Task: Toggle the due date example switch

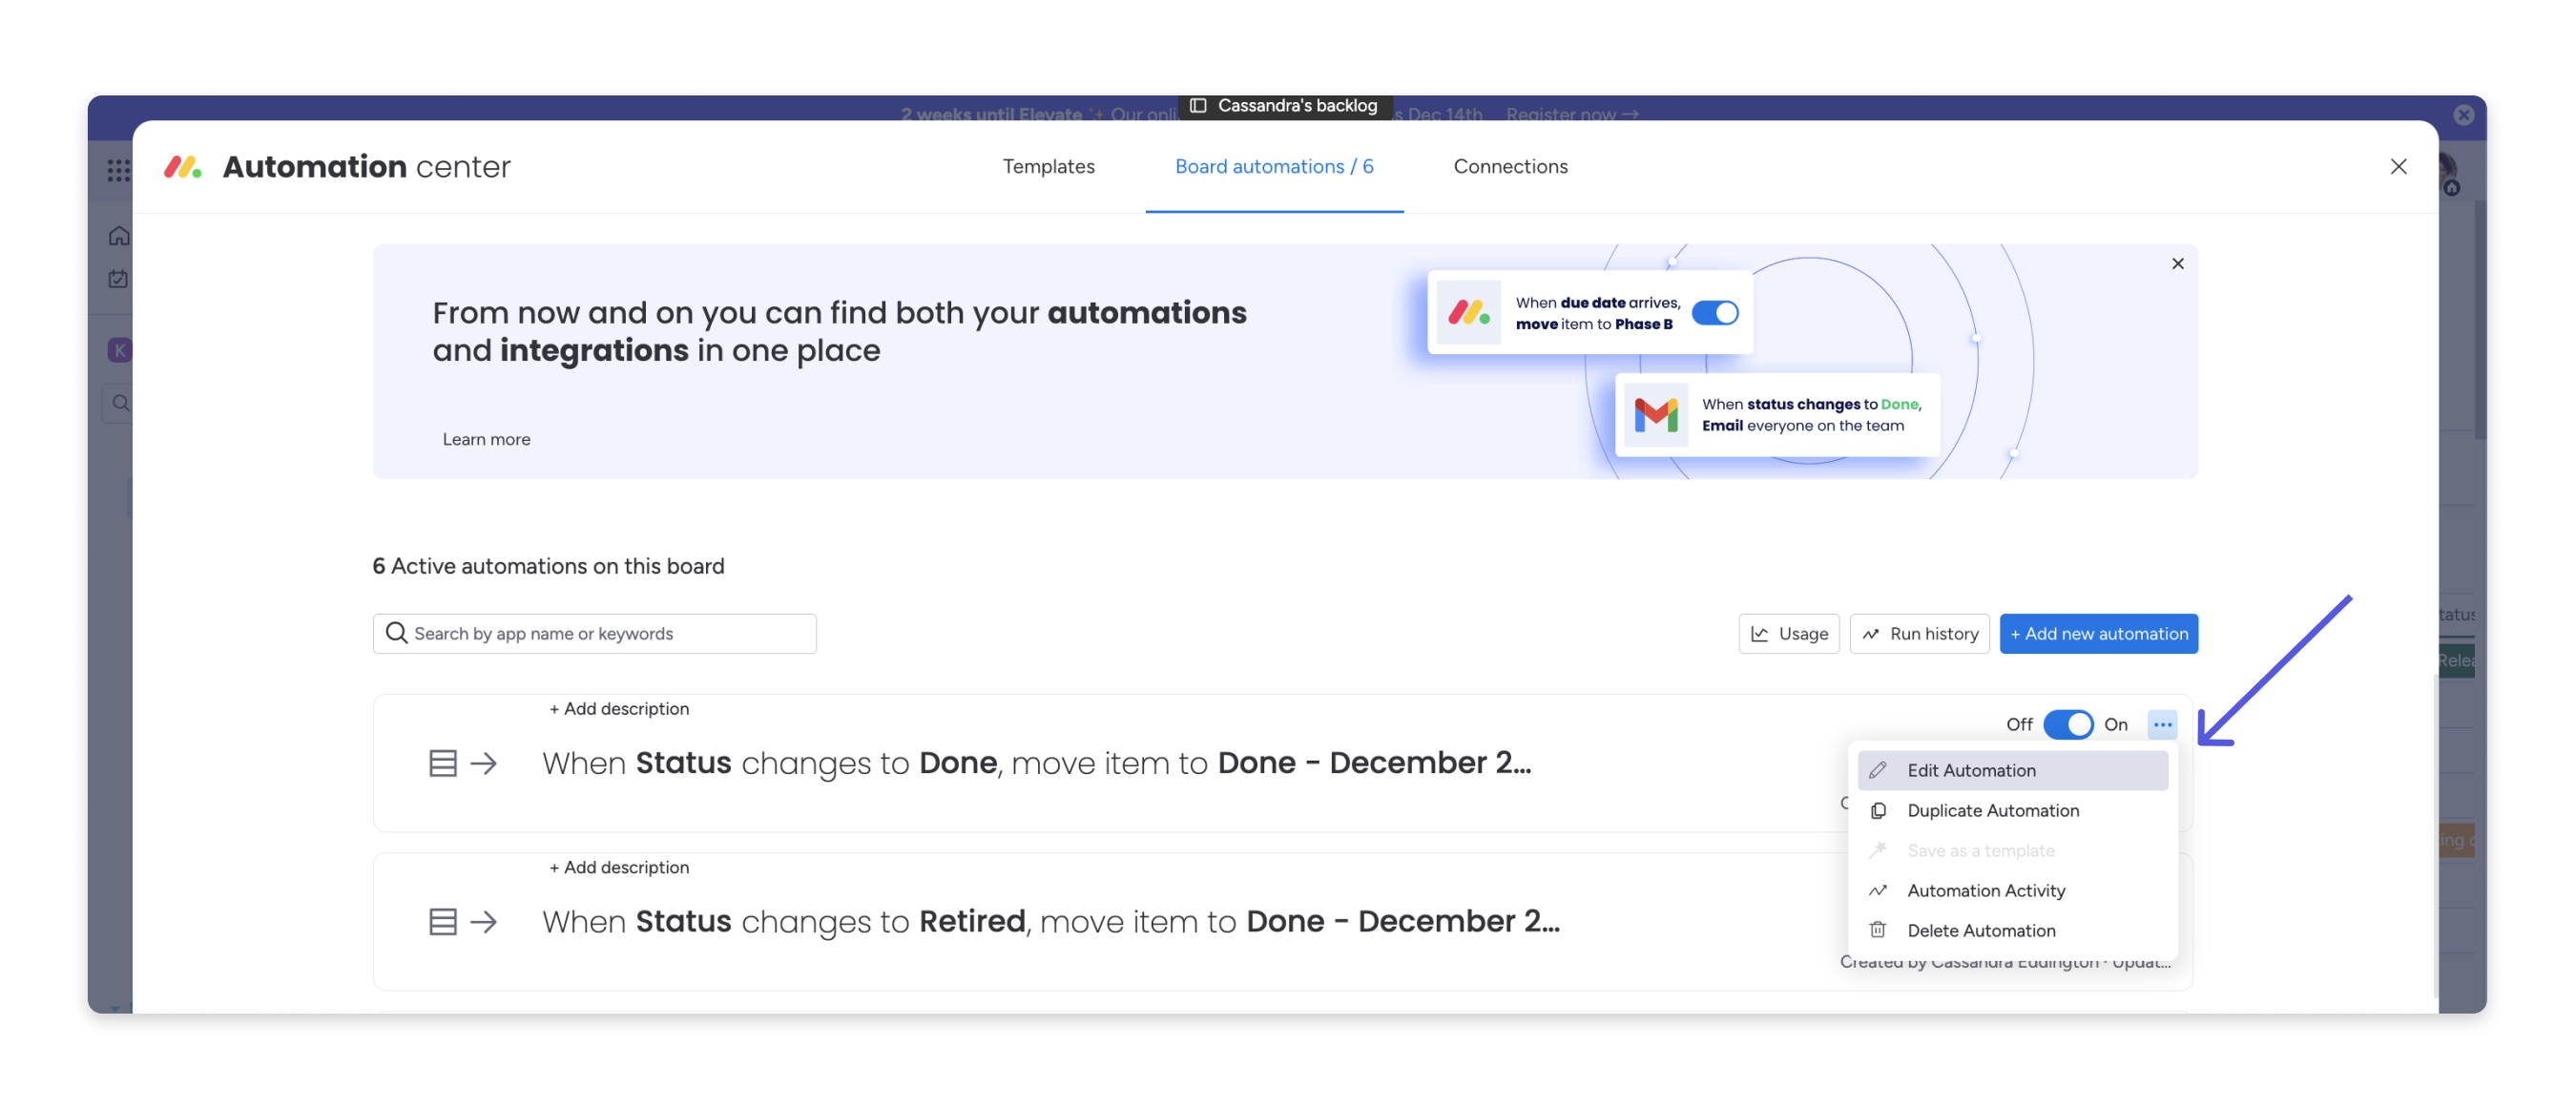Action: 1714,313
